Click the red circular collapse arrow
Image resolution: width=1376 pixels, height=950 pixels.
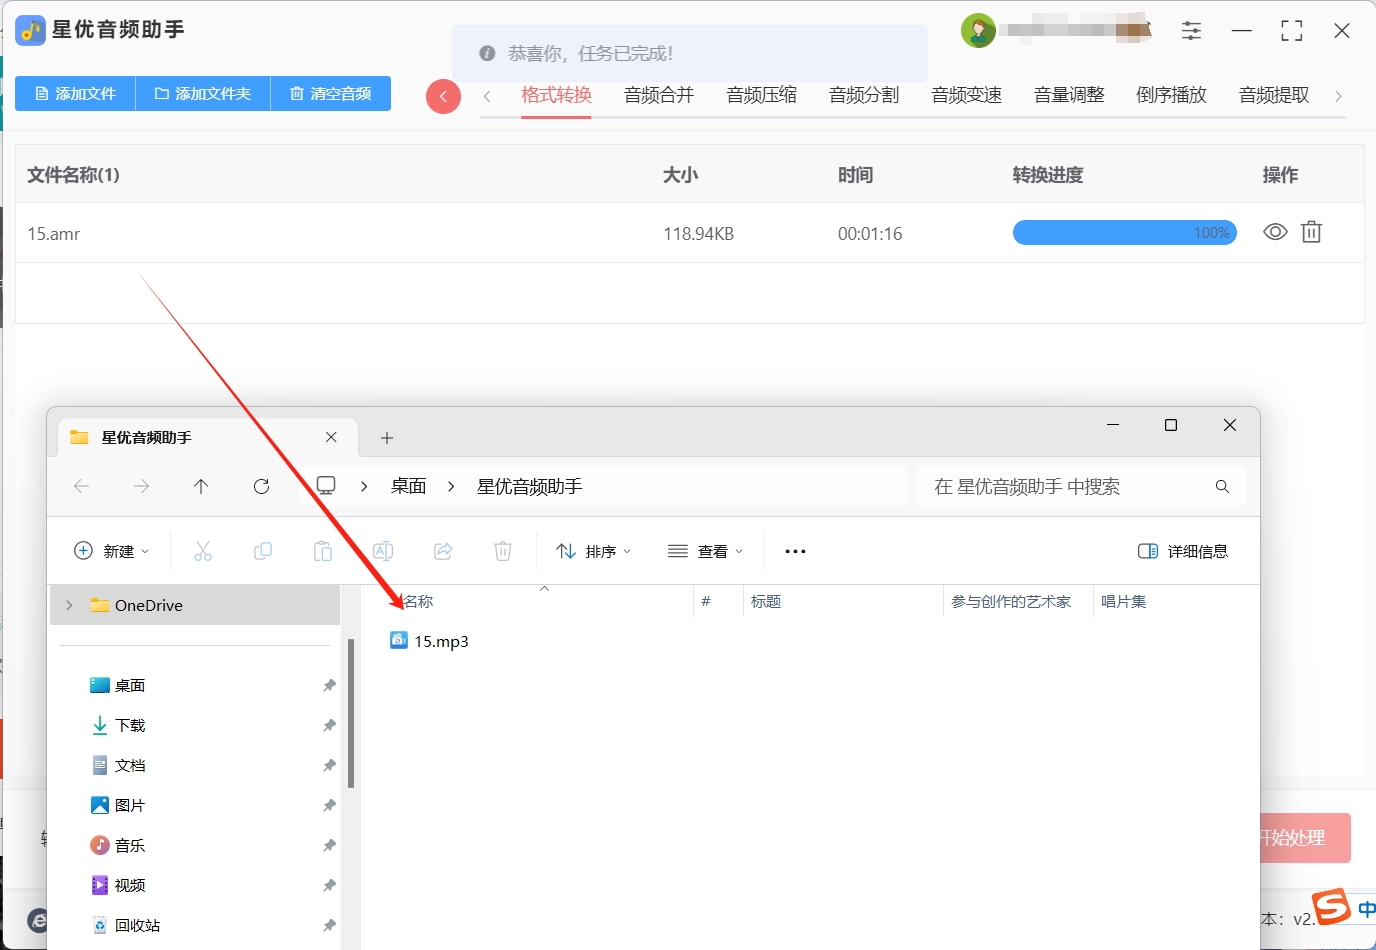pos(443,97)
